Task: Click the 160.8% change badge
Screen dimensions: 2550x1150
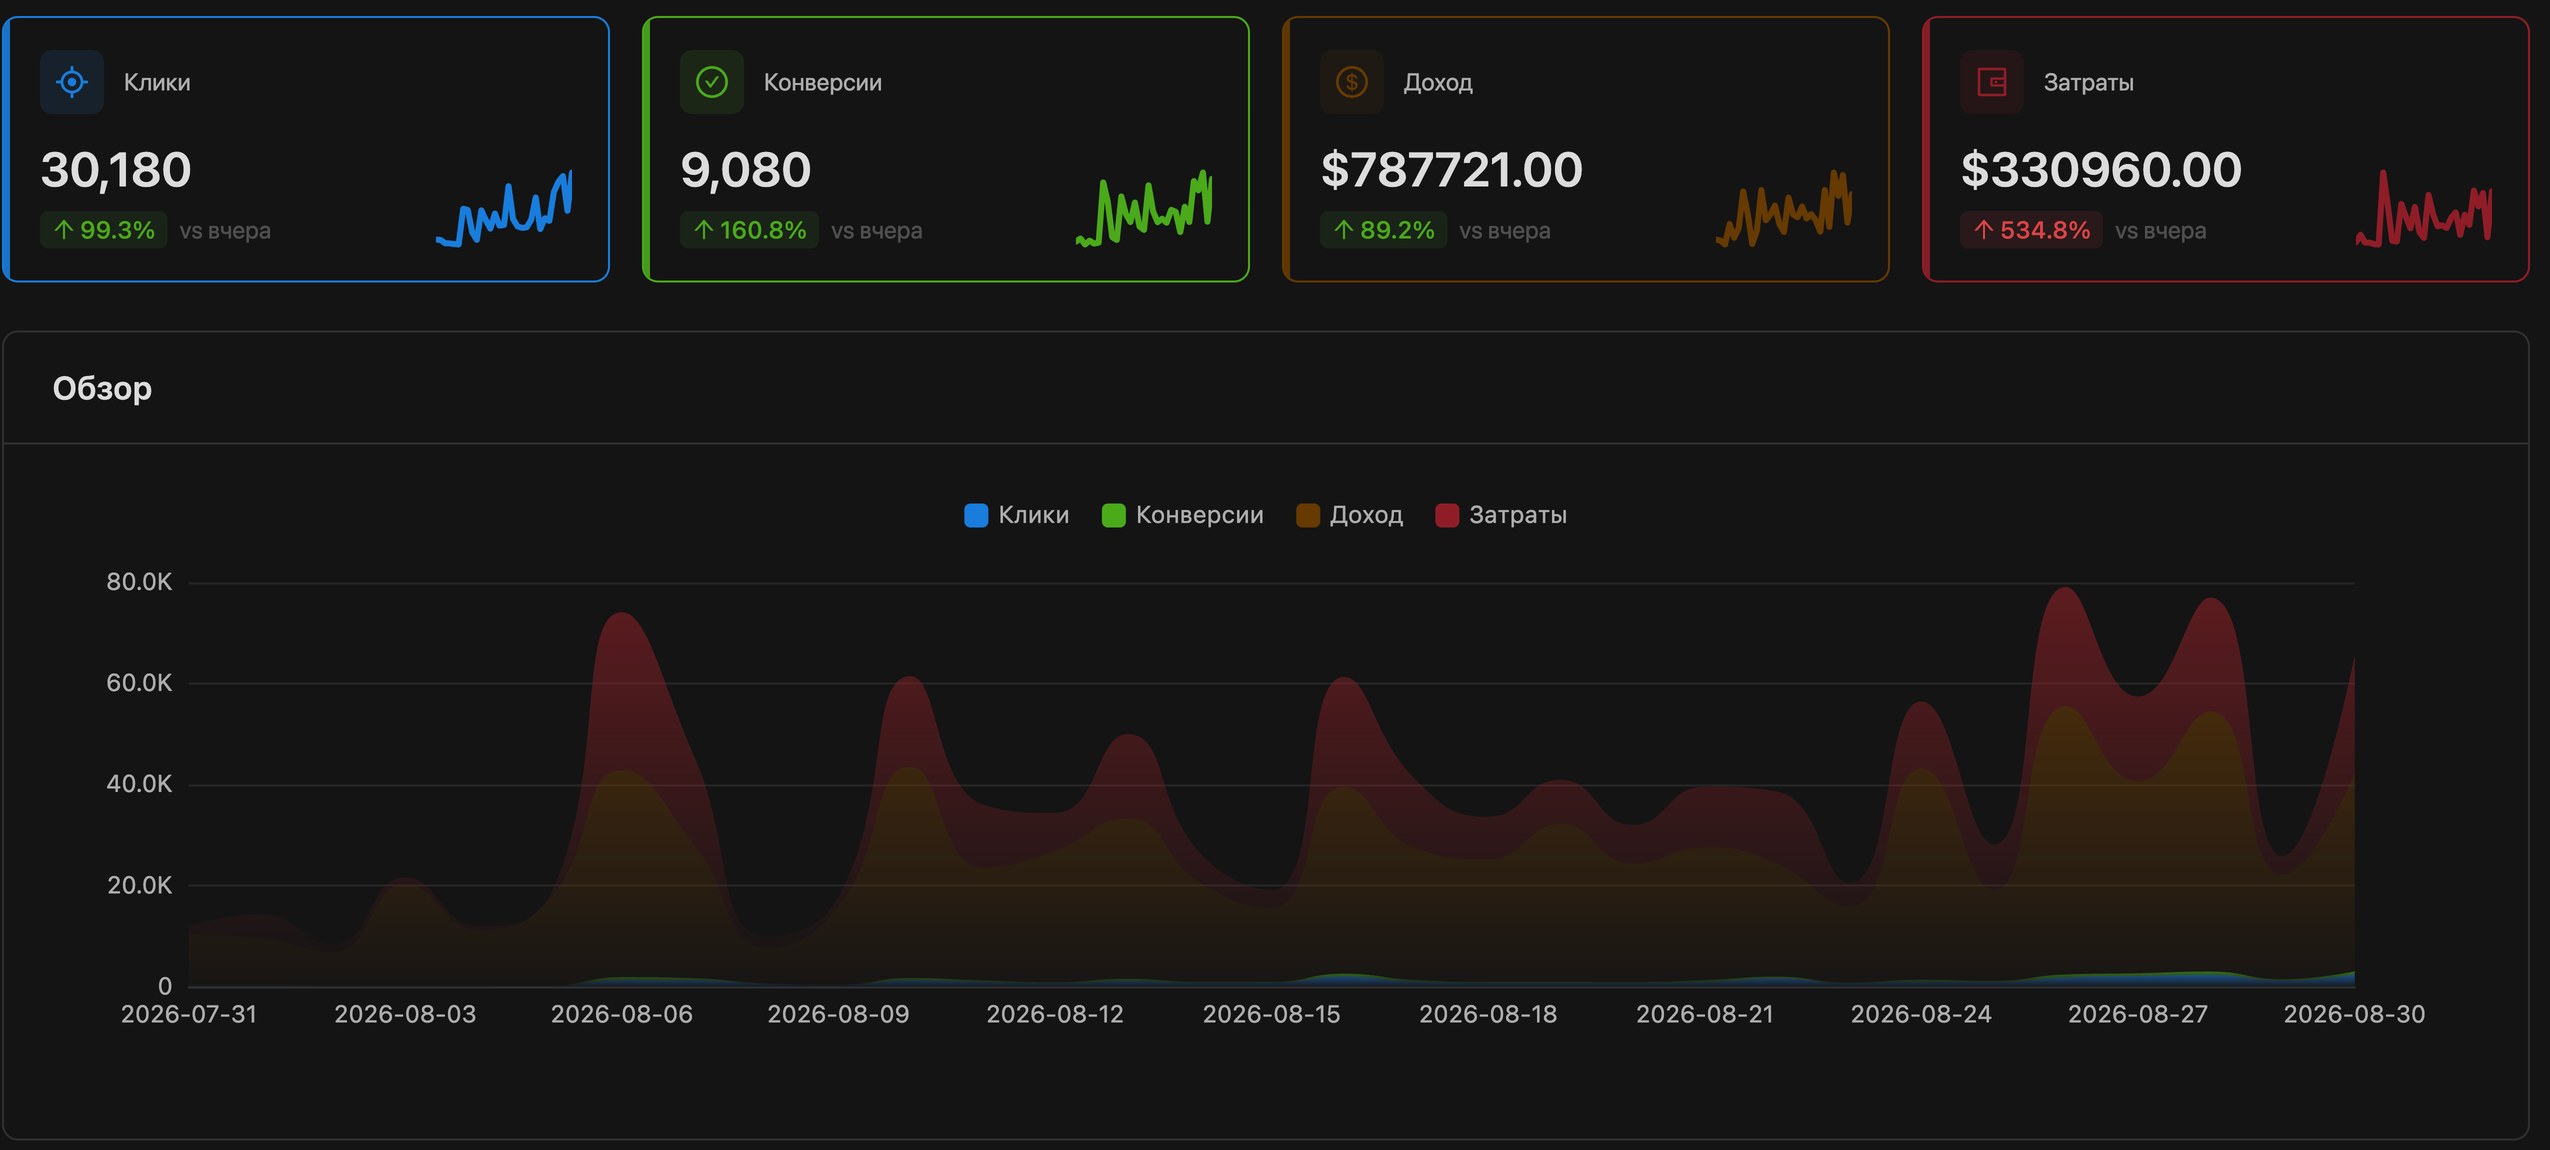Action: click(x=749, y=230)
